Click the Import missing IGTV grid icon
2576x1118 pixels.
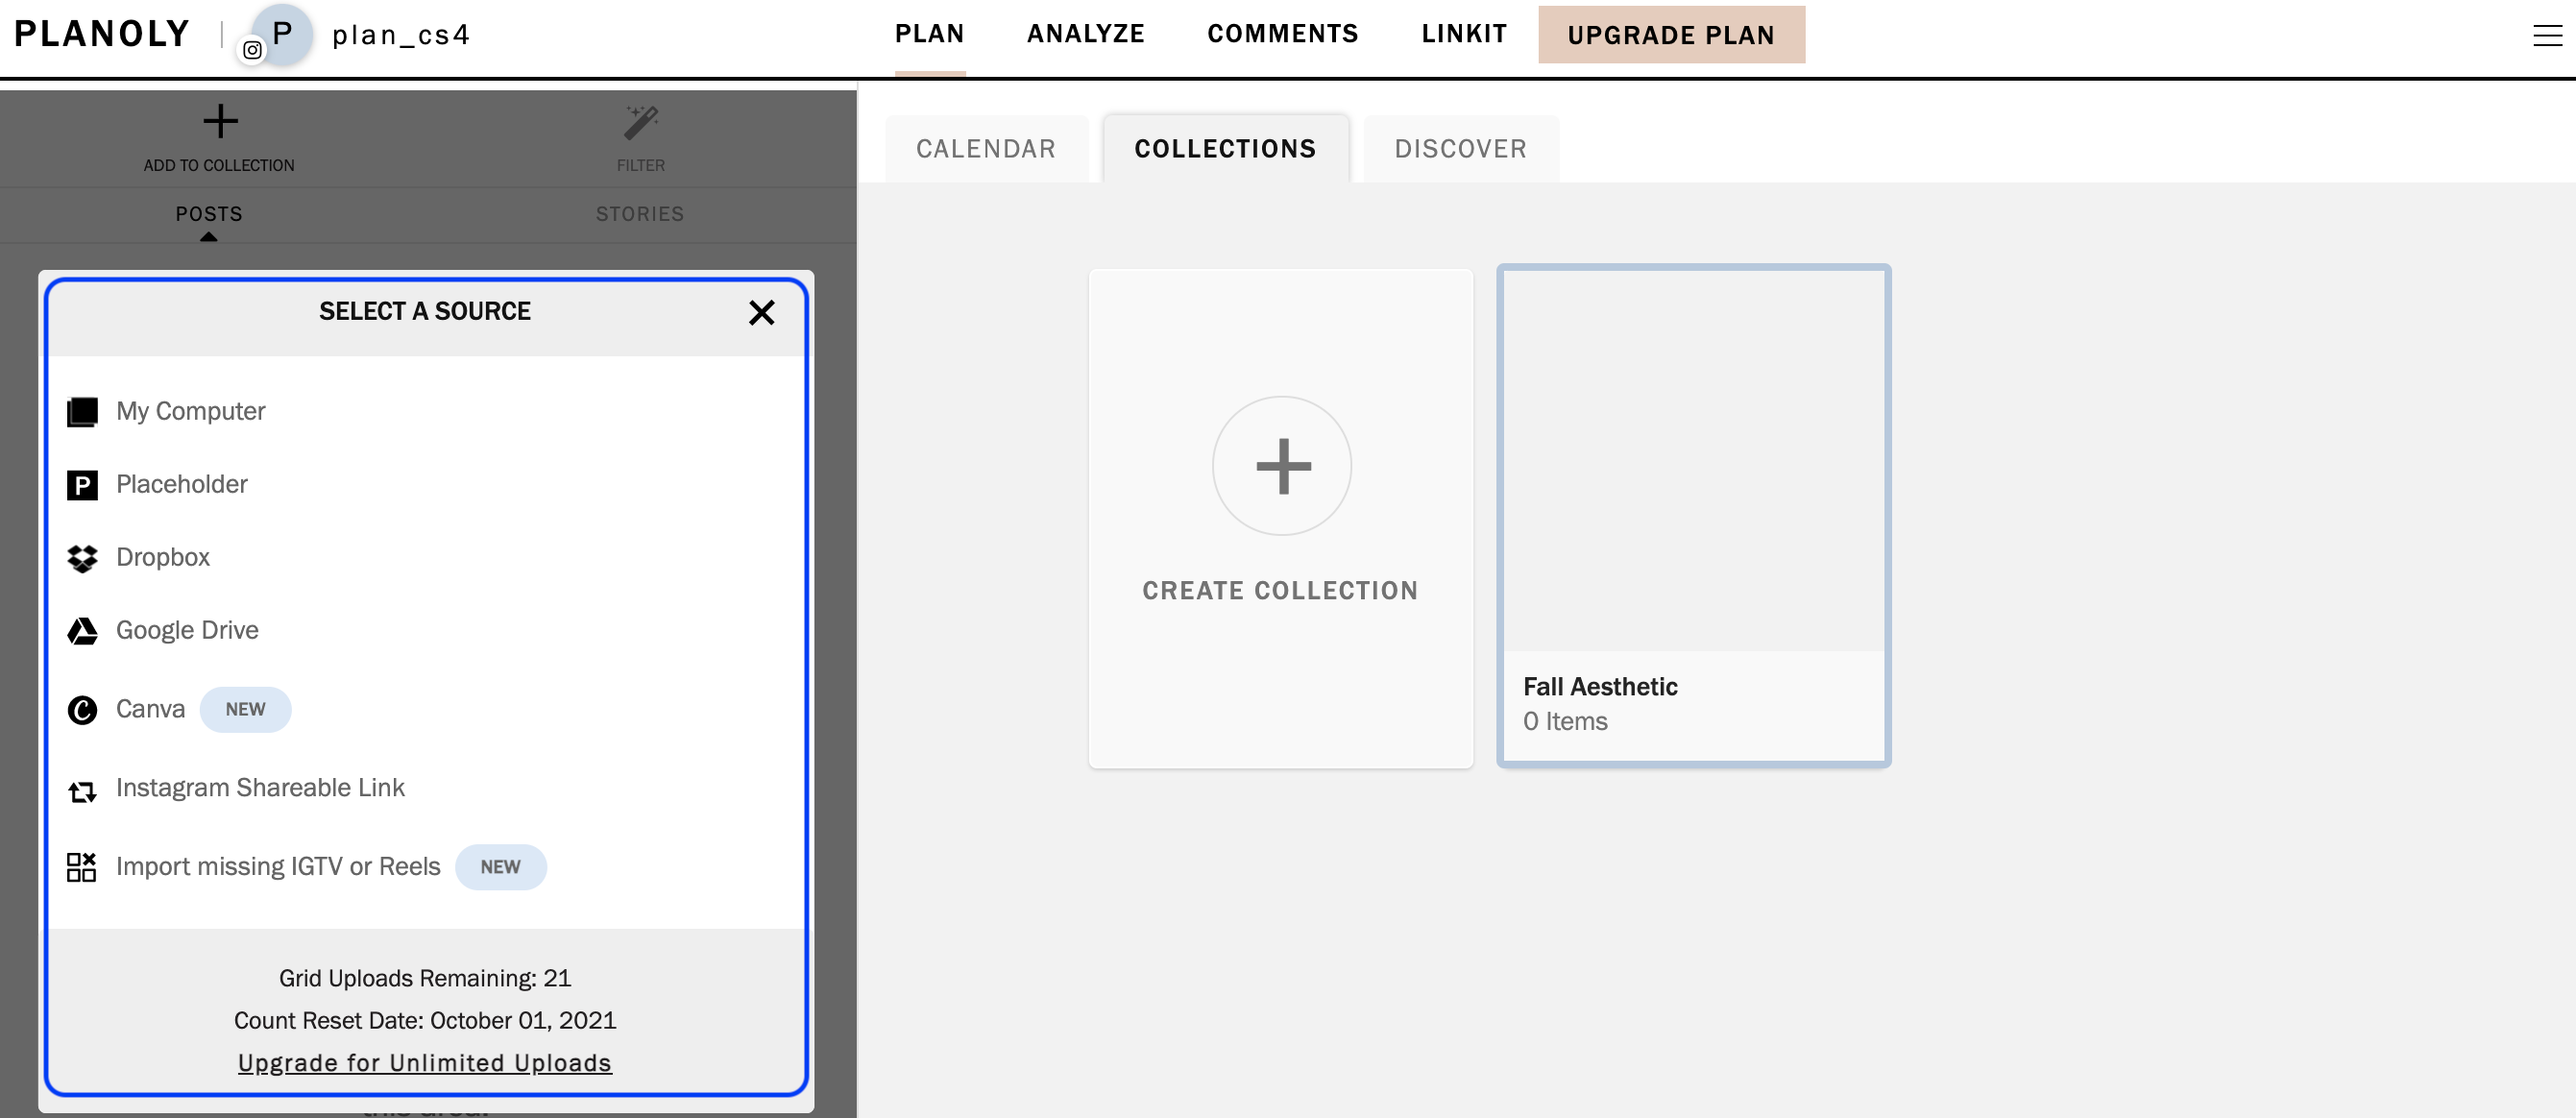pos(82,867)
